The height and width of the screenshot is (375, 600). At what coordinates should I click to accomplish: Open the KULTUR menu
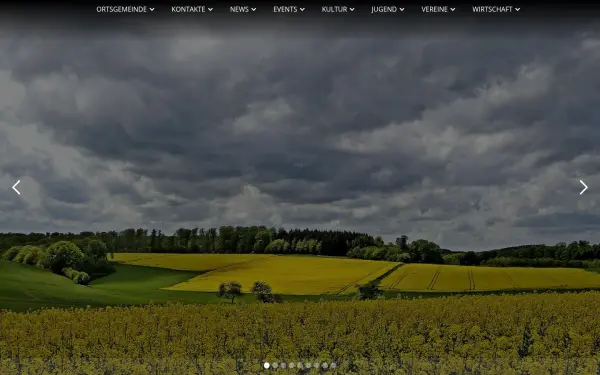point(338,9)
